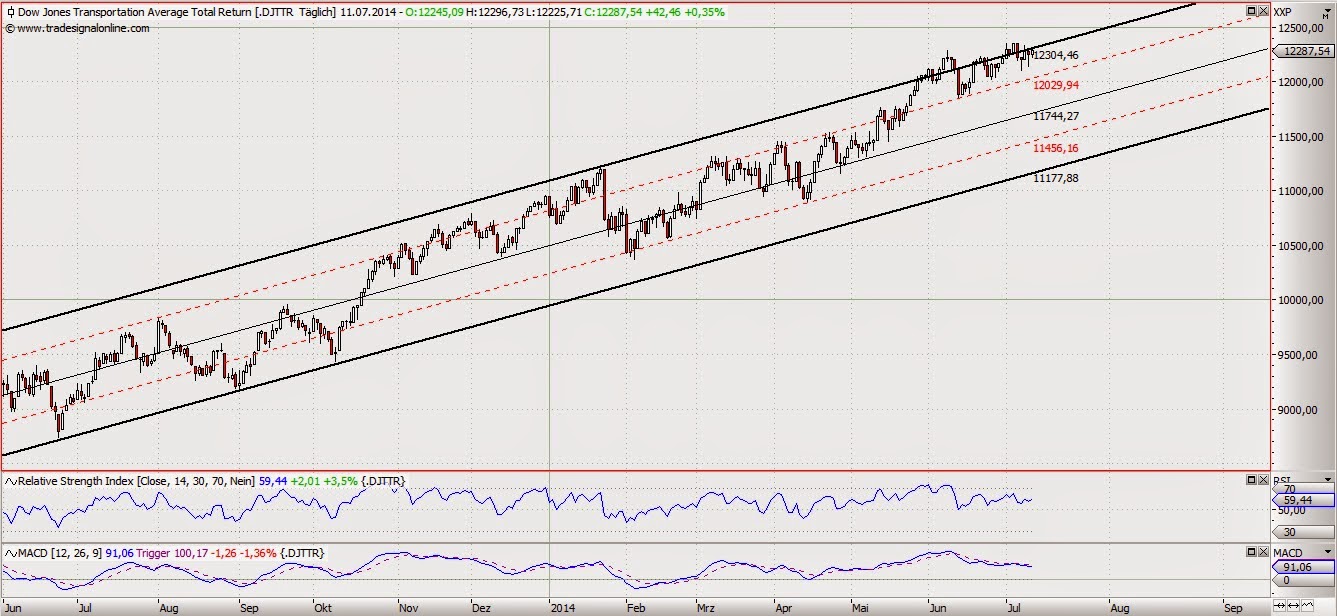Click the red channel label 12029,94

point(1056,86)
